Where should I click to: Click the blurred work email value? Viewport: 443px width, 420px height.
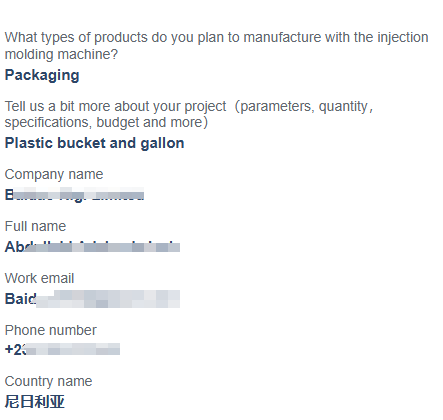pyautogui.click(x=92, y=299)
